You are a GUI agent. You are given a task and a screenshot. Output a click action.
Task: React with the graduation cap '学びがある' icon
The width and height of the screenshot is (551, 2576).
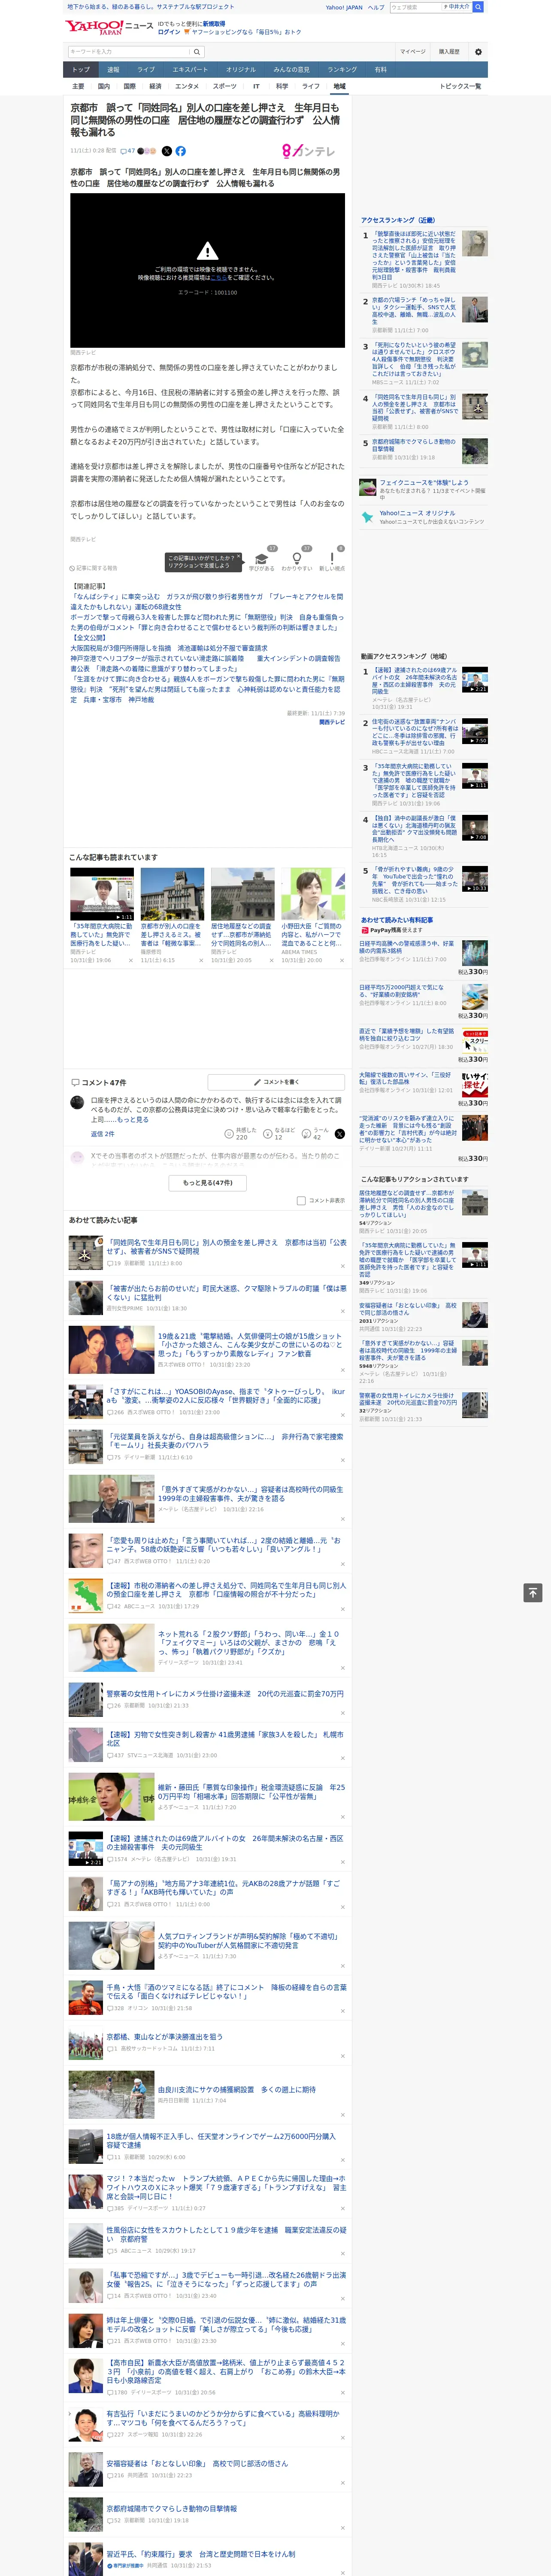pos(262,559)
